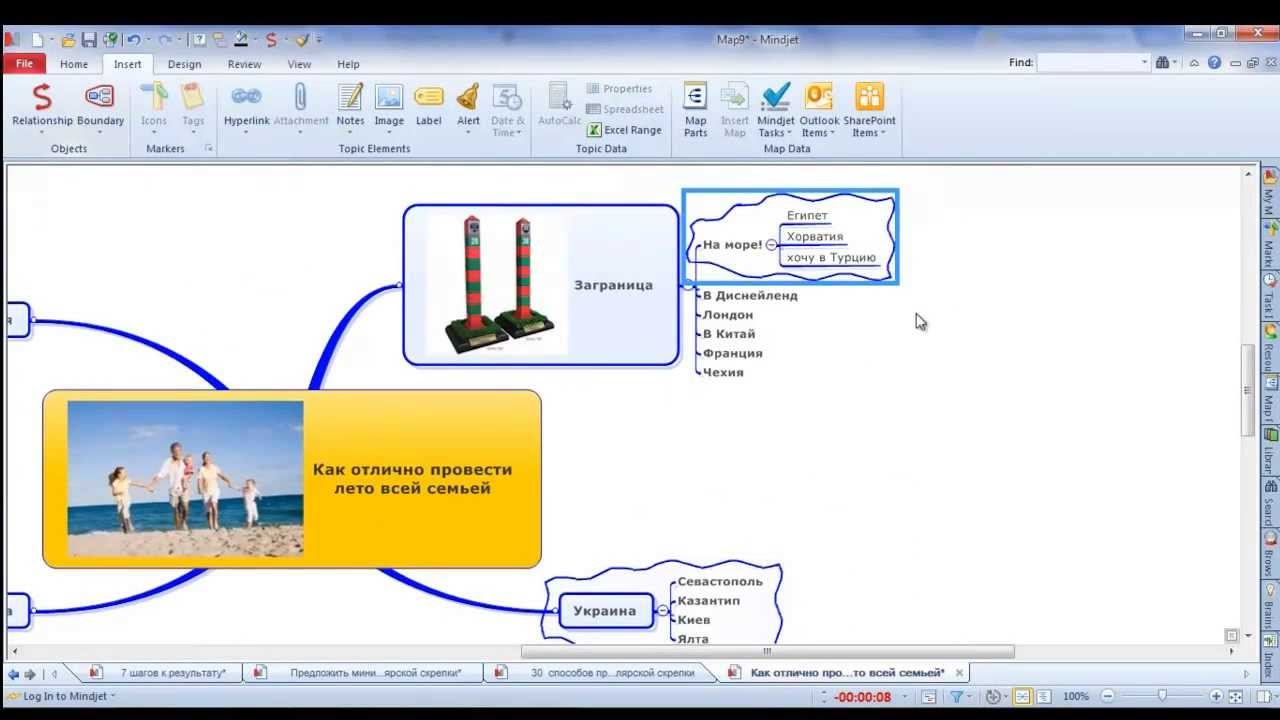This screenshot has width=1280, height=720.
Task: Set an Alert reminder
Action: [468, 108]
